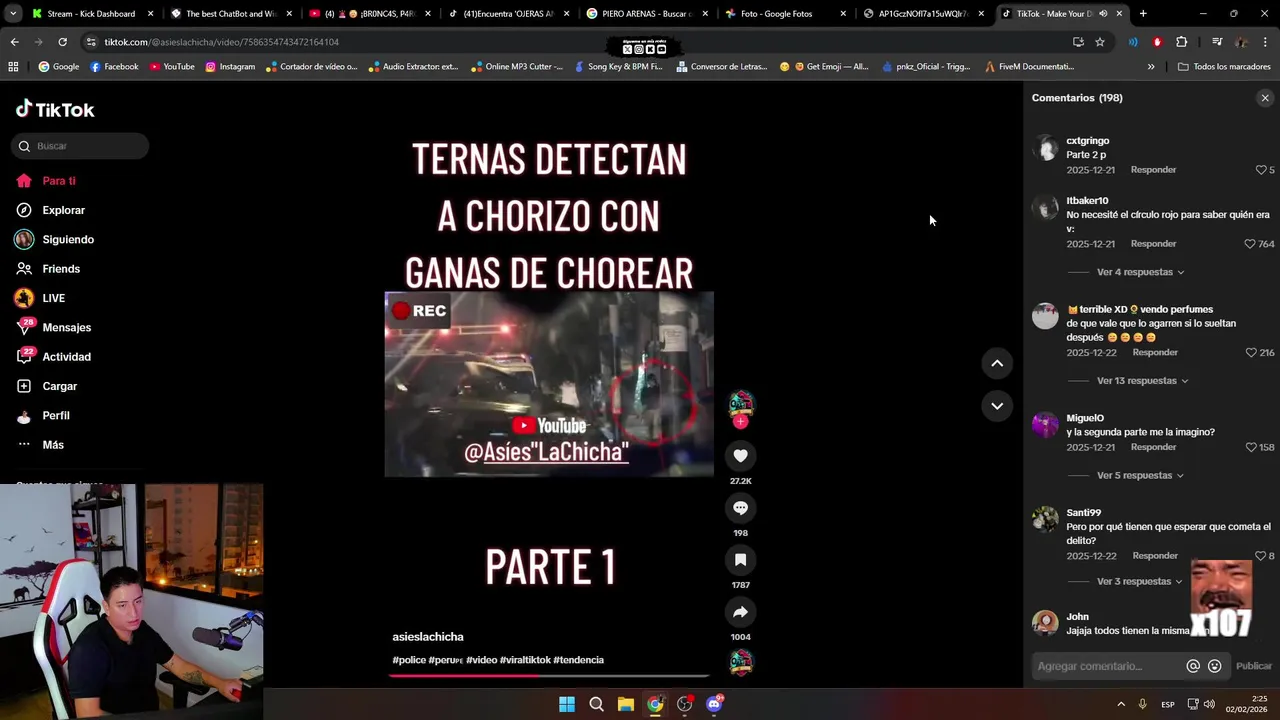Viewport: 1280px width, 720px height.
Task: Open the spinning sound disc icon
Action: point(741,662)
